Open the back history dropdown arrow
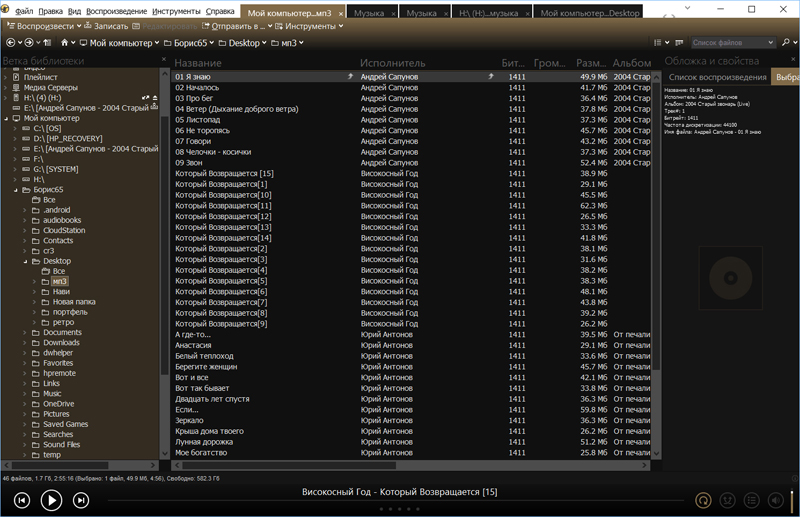Image resolution: width=800 pixels, height=517 pixels. click(x=20, y=43)
